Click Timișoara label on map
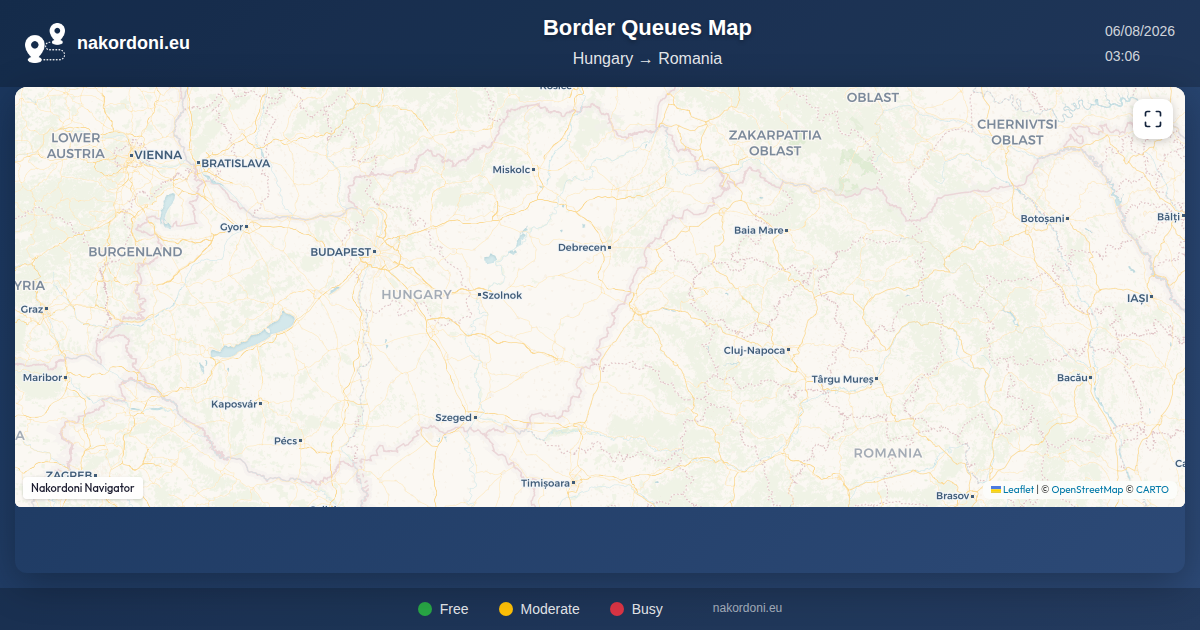Screen dimensions: 1200x630 548,483
